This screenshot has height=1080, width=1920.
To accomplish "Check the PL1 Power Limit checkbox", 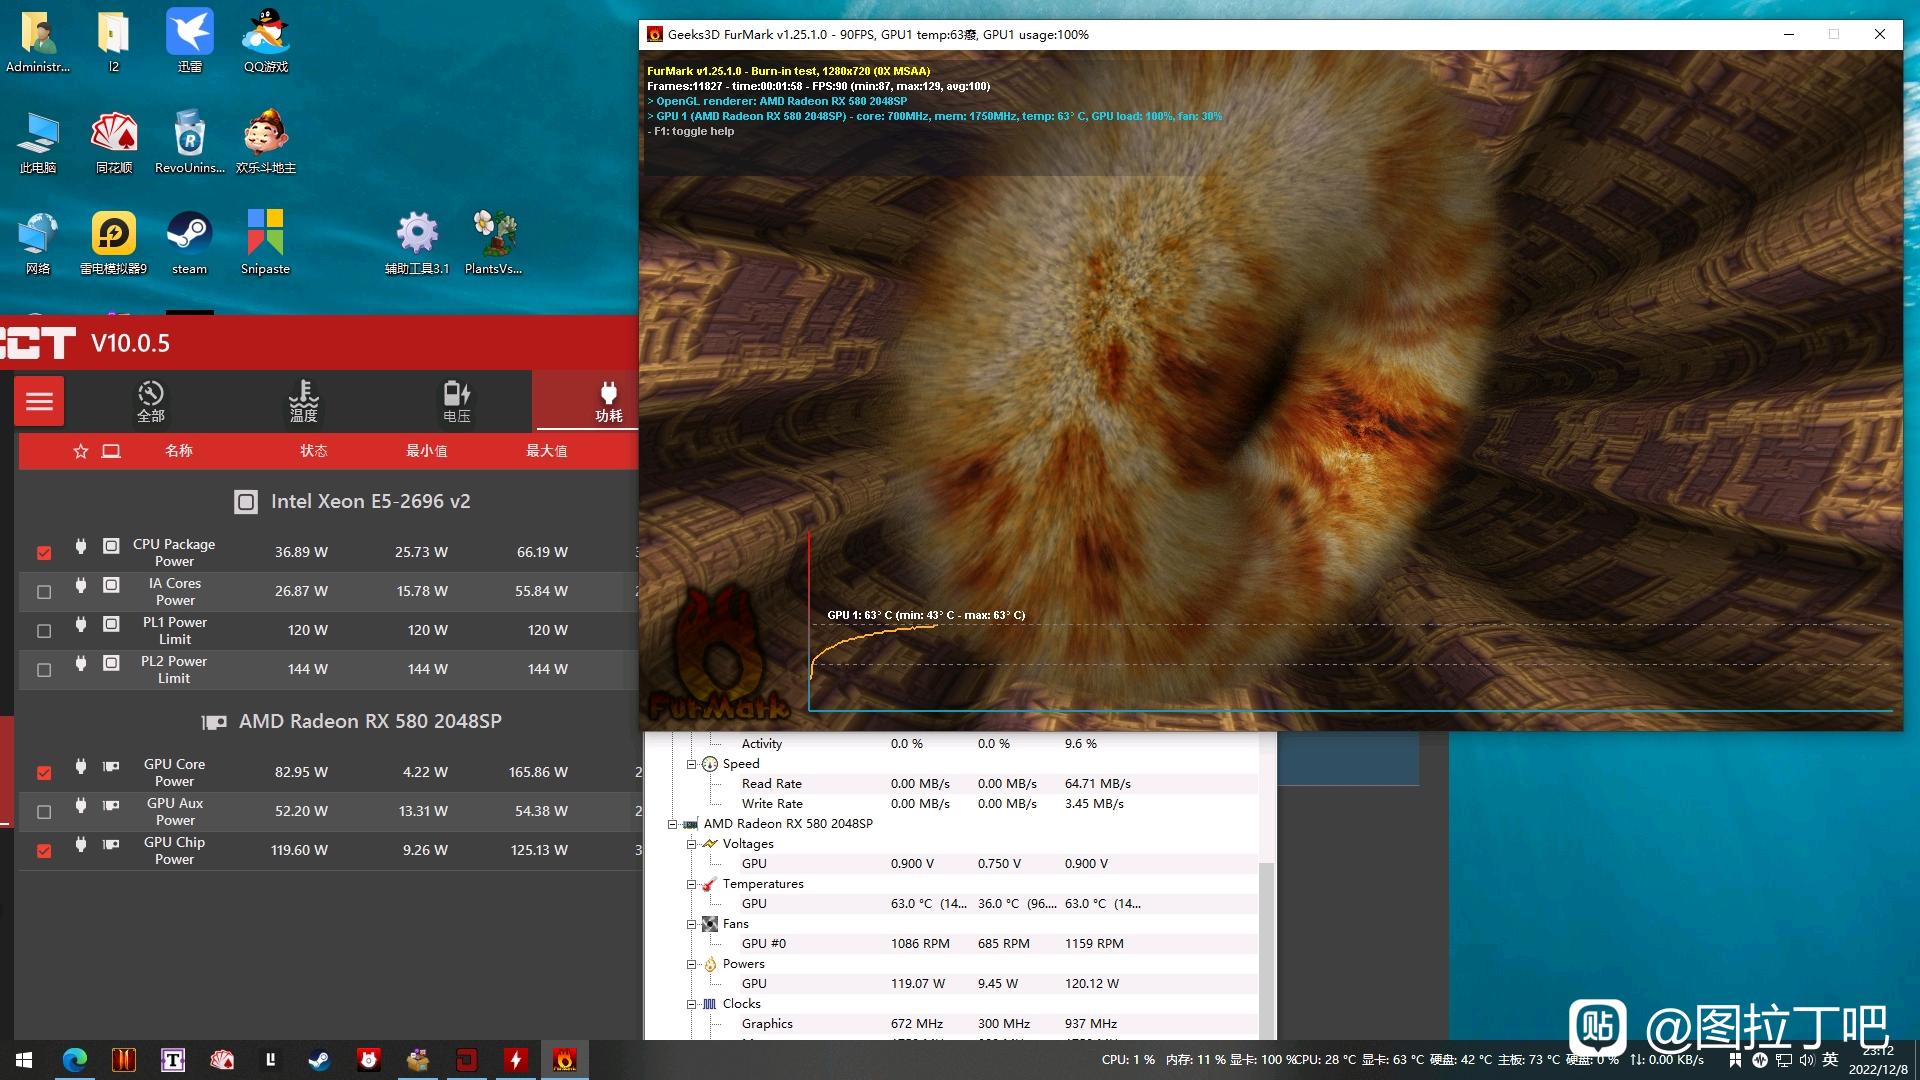I will pos(44,631).
